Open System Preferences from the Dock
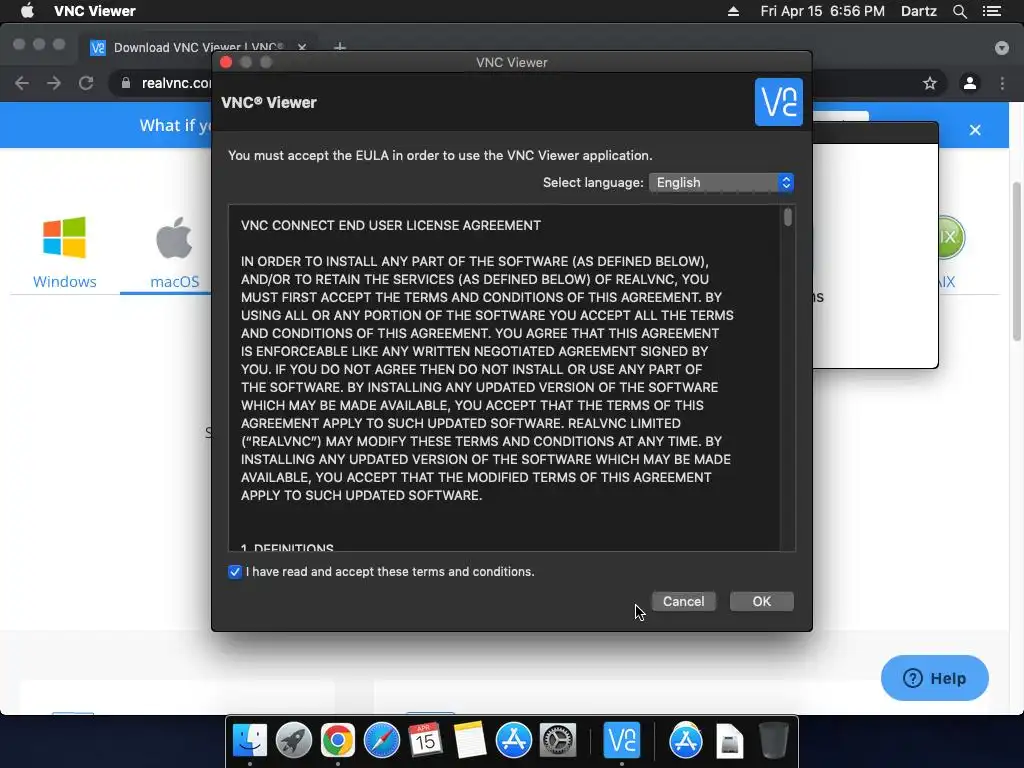Screen dimensions: 1024x768 [x=557, y=741]
